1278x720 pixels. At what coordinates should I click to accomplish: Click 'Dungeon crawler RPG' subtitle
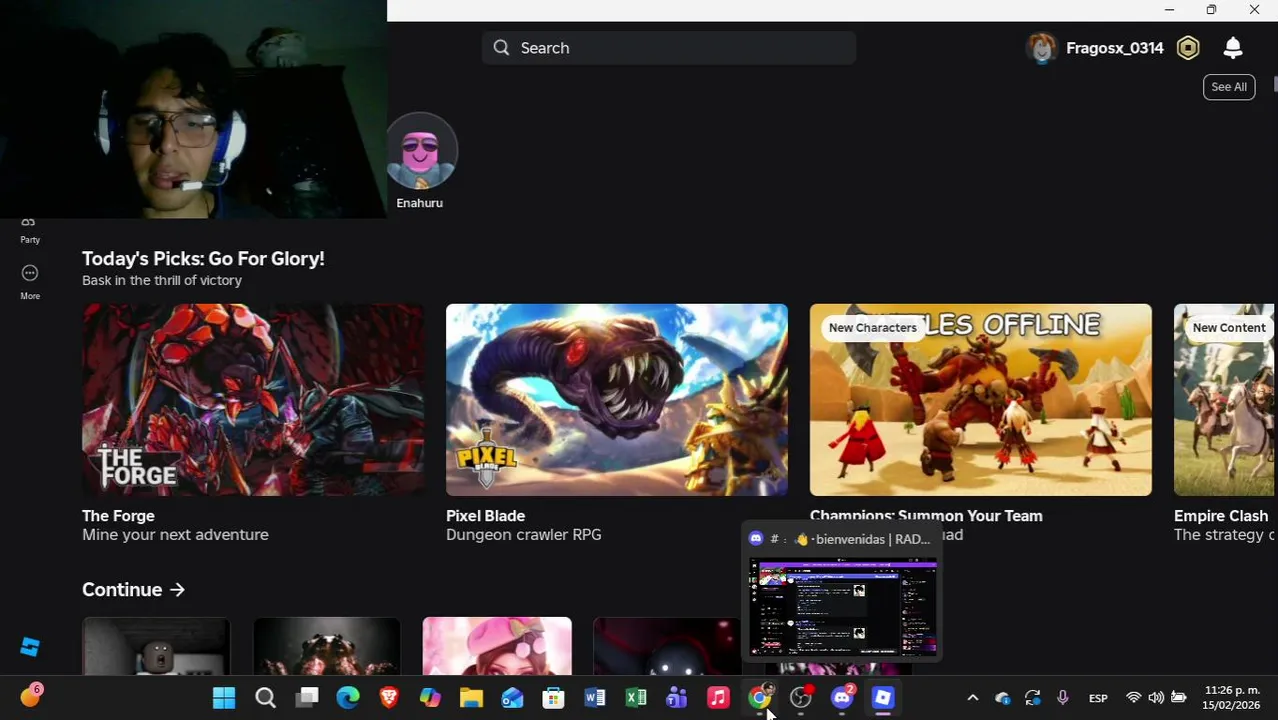click(x=523, y=535)
